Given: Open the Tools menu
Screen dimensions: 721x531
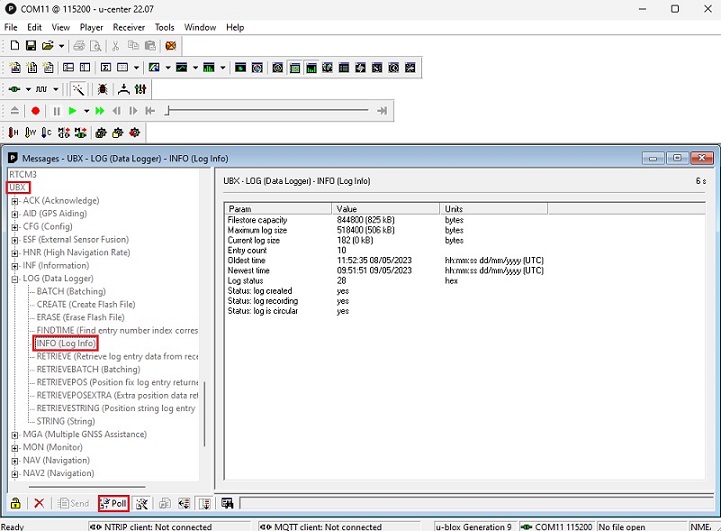Looking at the screenshot, I should 165,27.
